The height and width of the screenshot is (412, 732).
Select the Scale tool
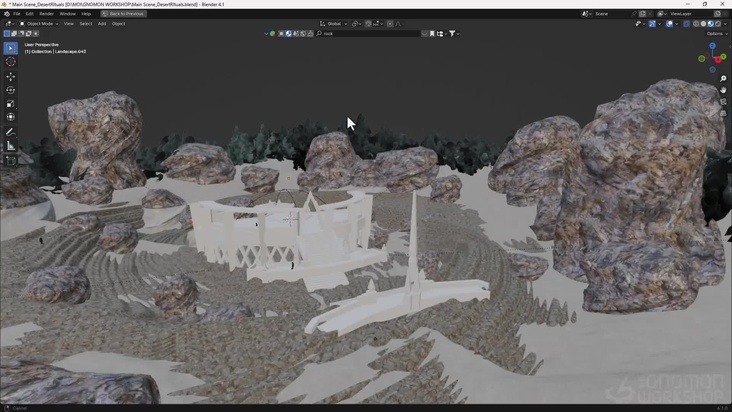pyautogui.click(x=10, y=104)
